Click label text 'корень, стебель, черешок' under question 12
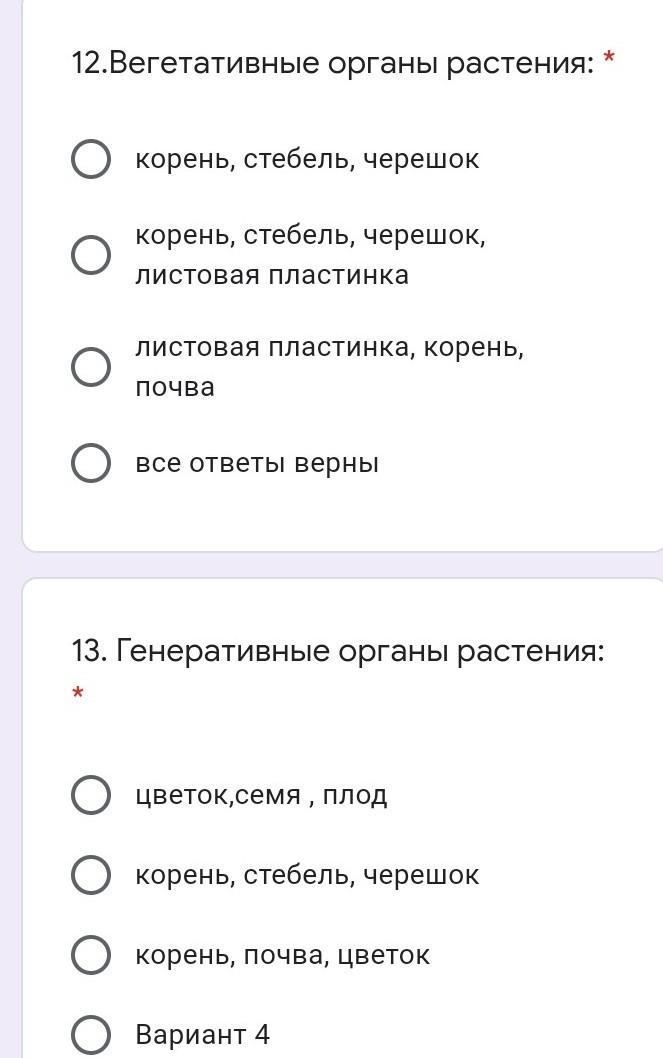 point(307,159)
